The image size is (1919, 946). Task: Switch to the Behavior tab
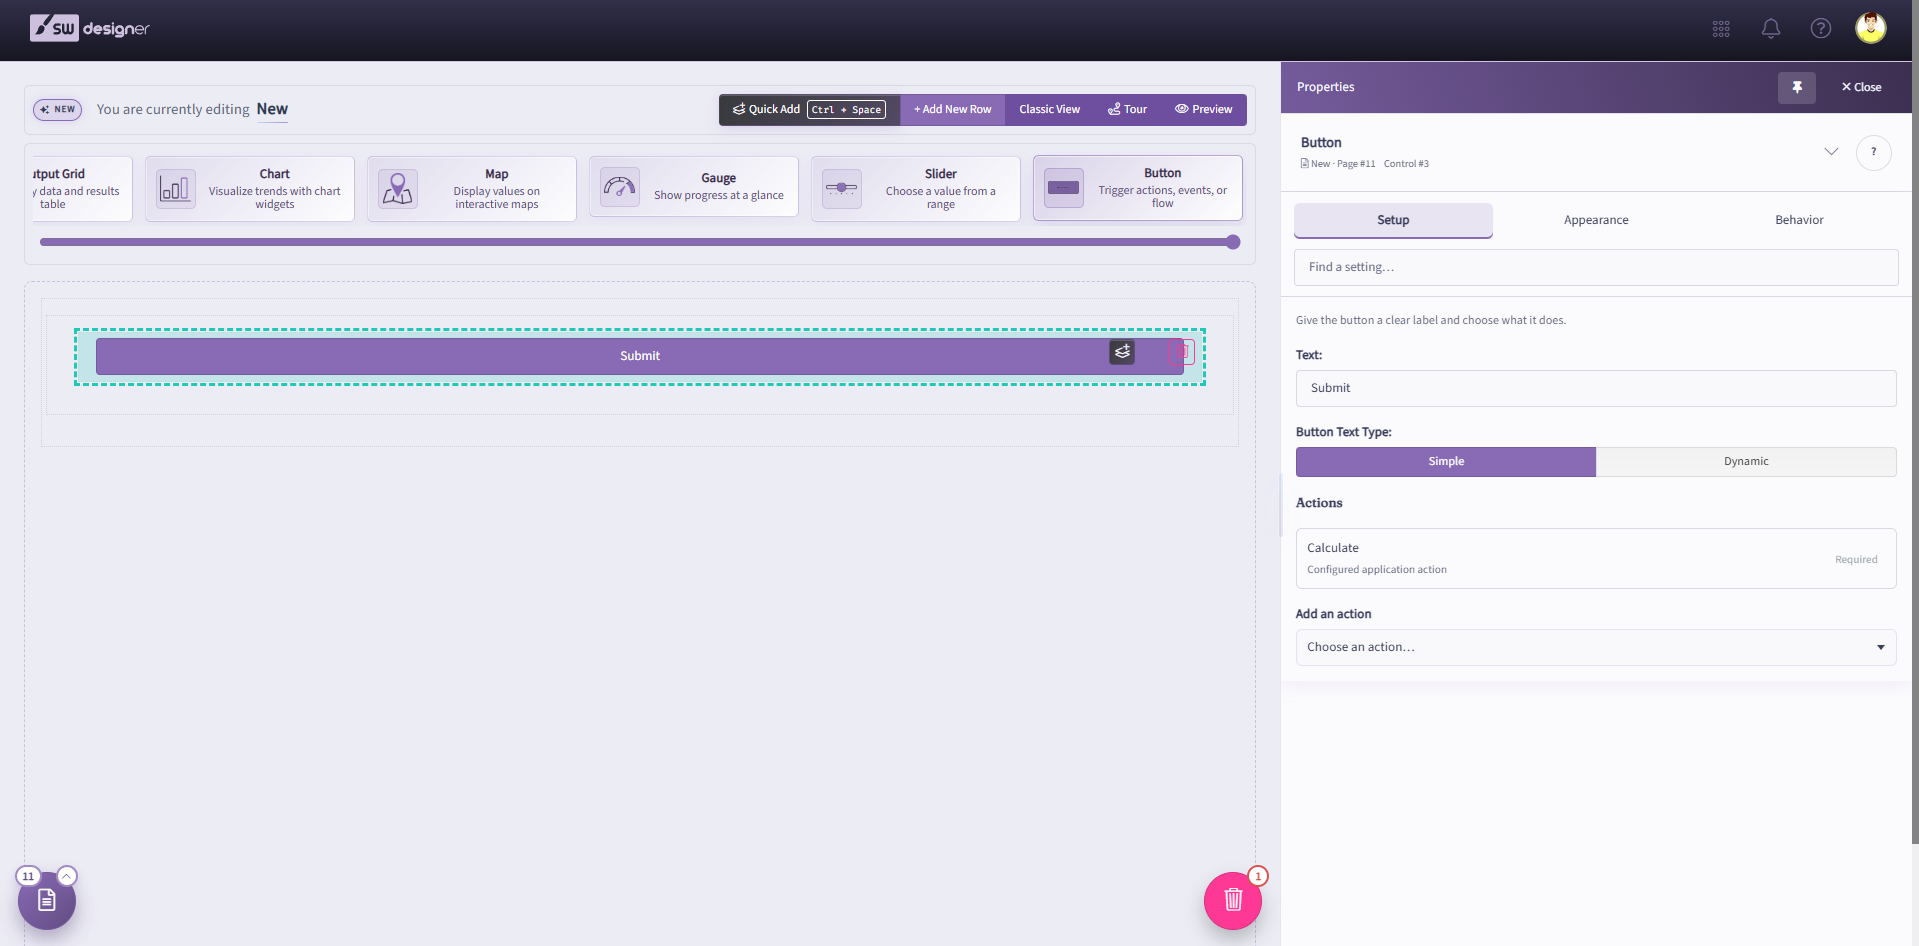[1799, 221]
